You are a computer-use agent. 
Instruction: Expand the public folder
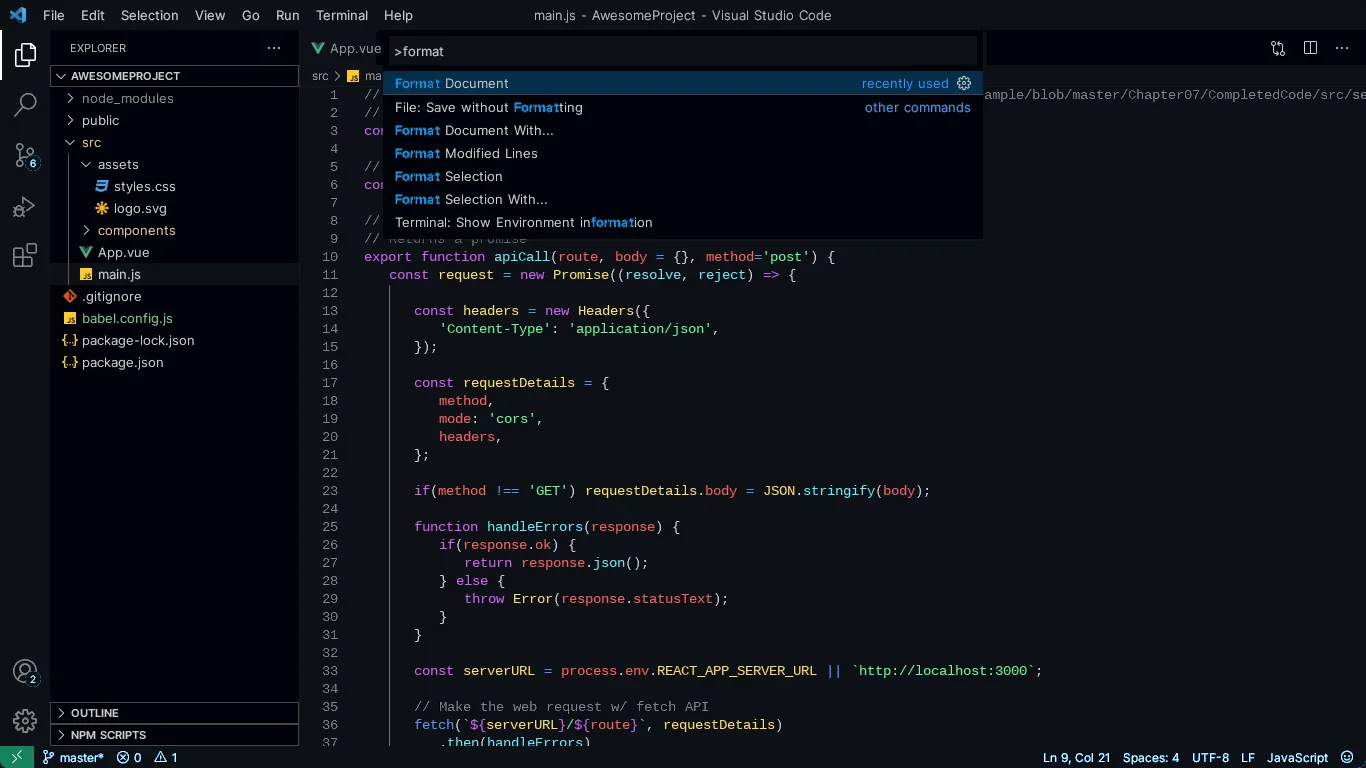[175, 120]
